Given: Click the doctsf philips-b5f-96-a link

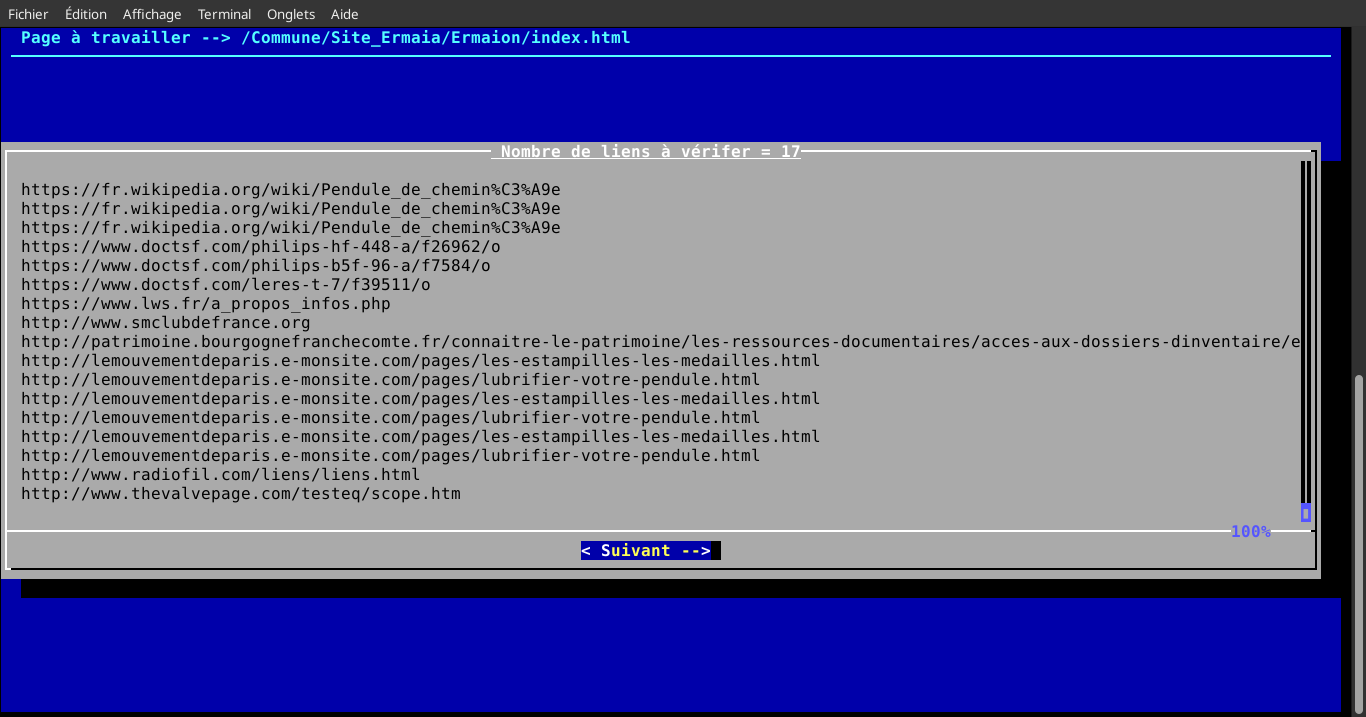Looking at the screenshot, I should click(255, 266).
